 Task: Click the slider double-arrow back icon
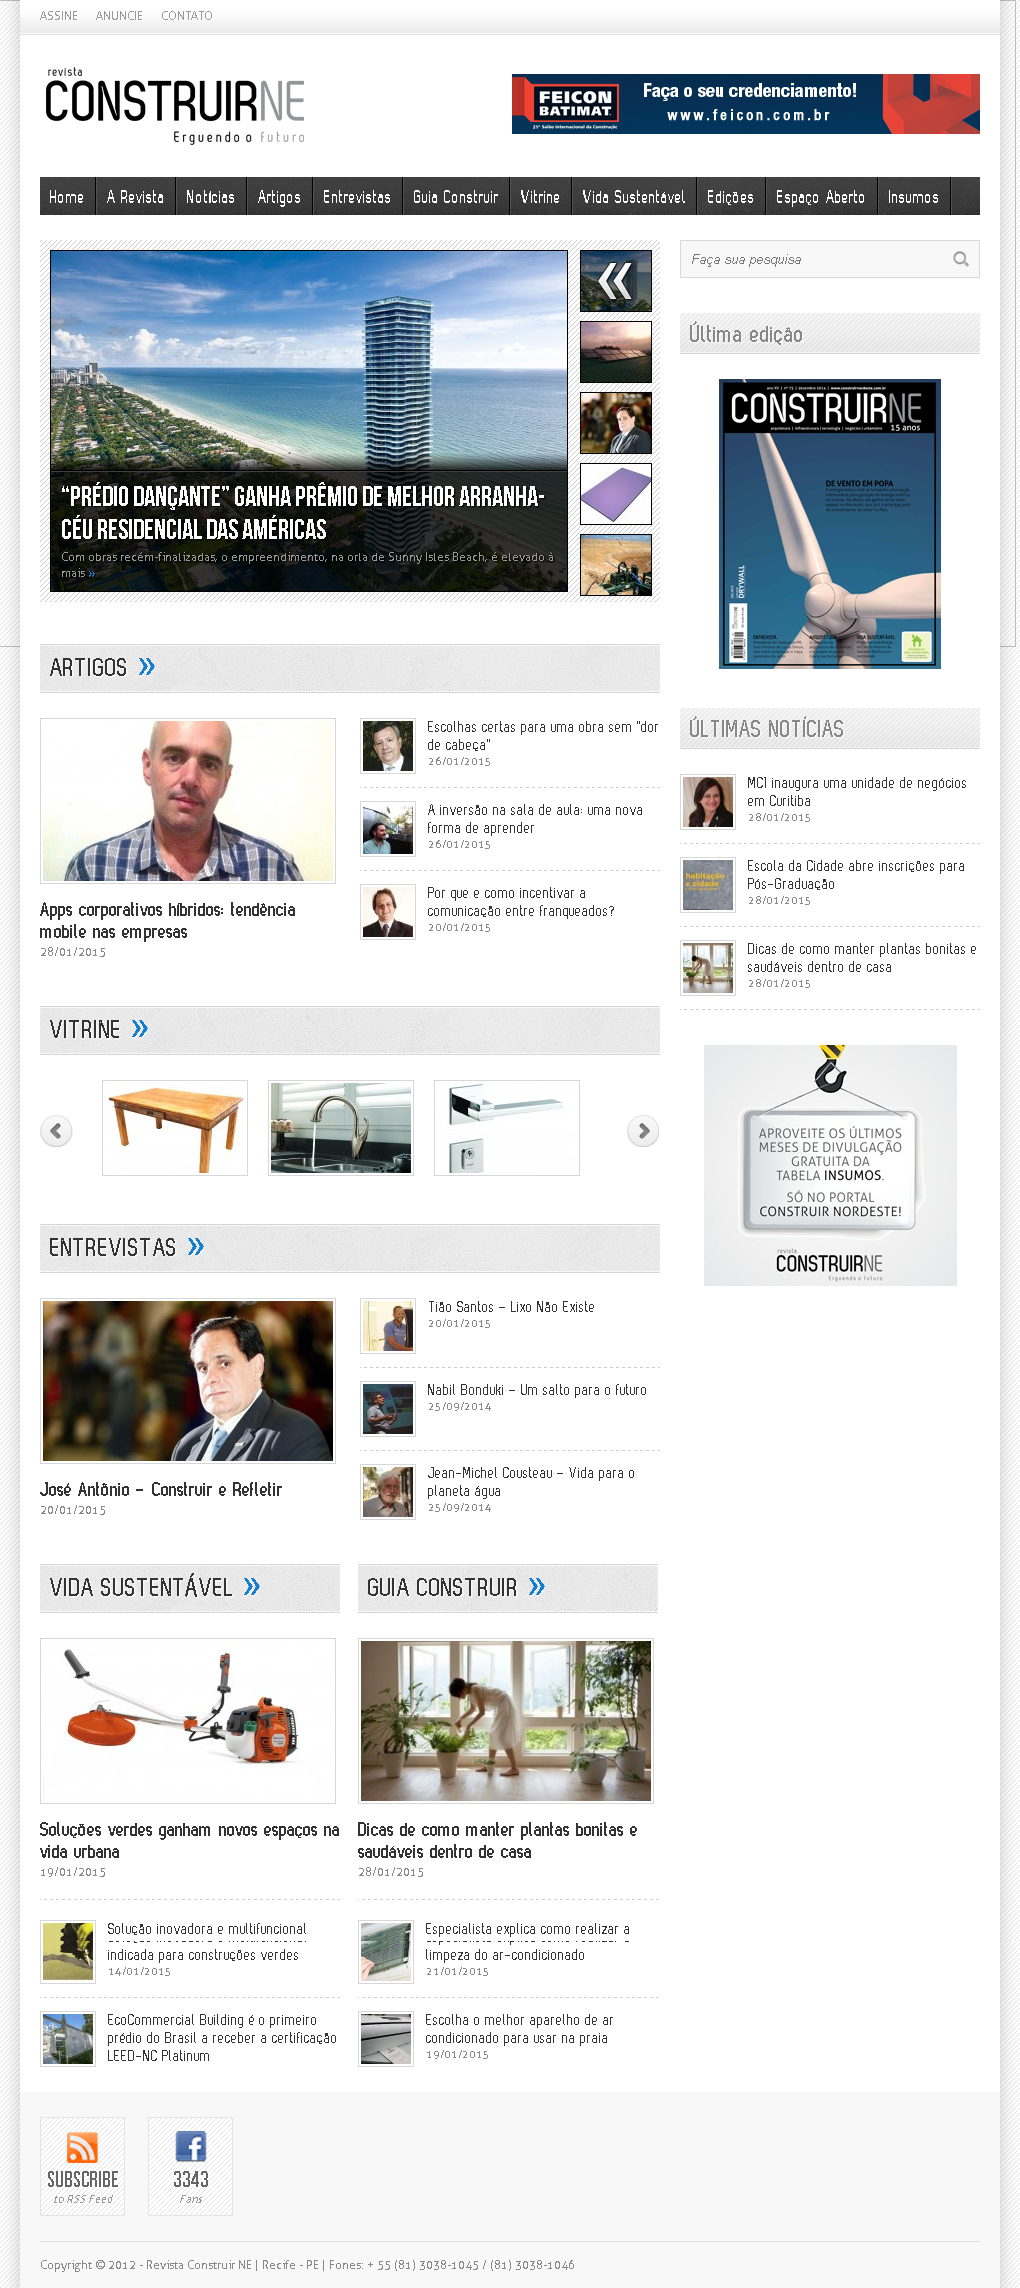click(x=616, y=281)
